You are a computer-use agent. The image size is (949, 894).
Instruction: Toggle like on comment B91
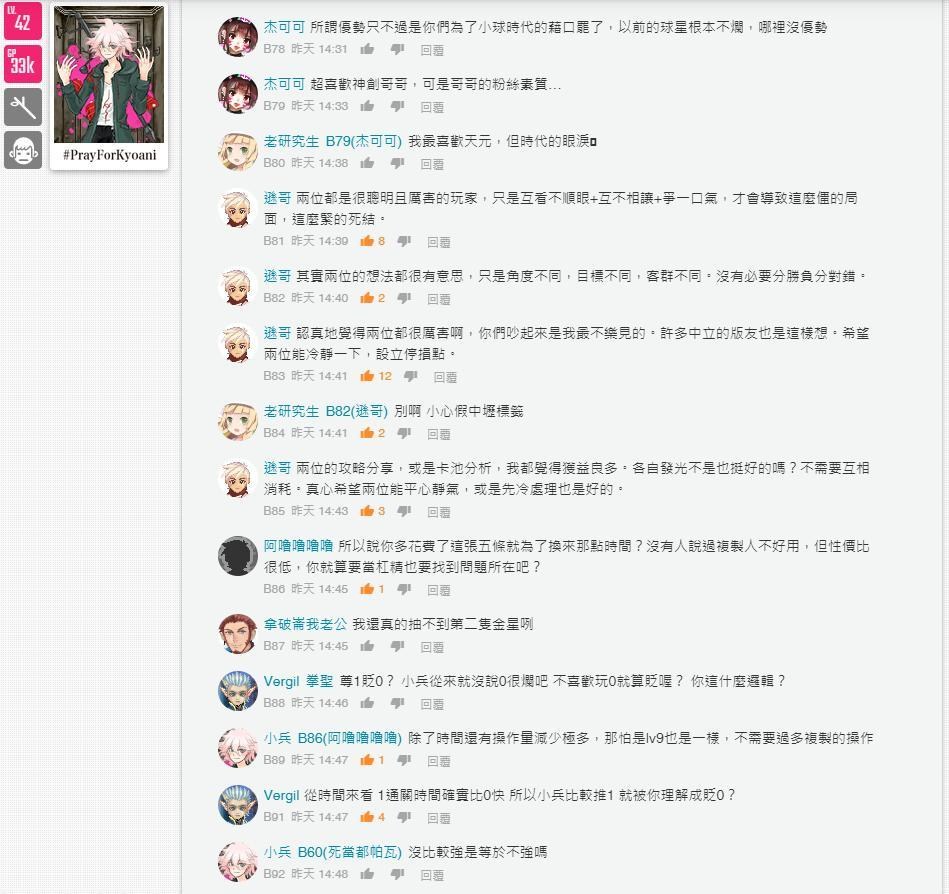tap(367, 817)
